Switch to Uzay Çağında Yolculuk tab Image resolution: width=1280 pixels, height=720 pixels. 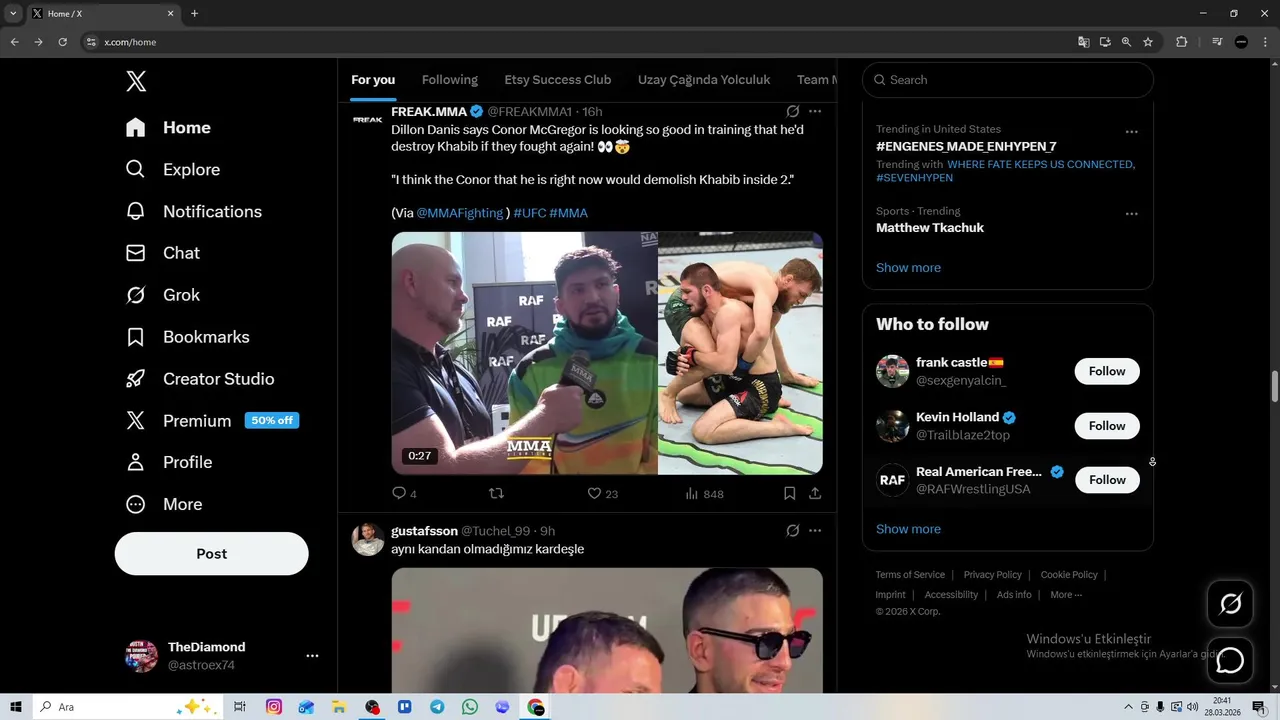pyautogui.click(x=704, y=80)
